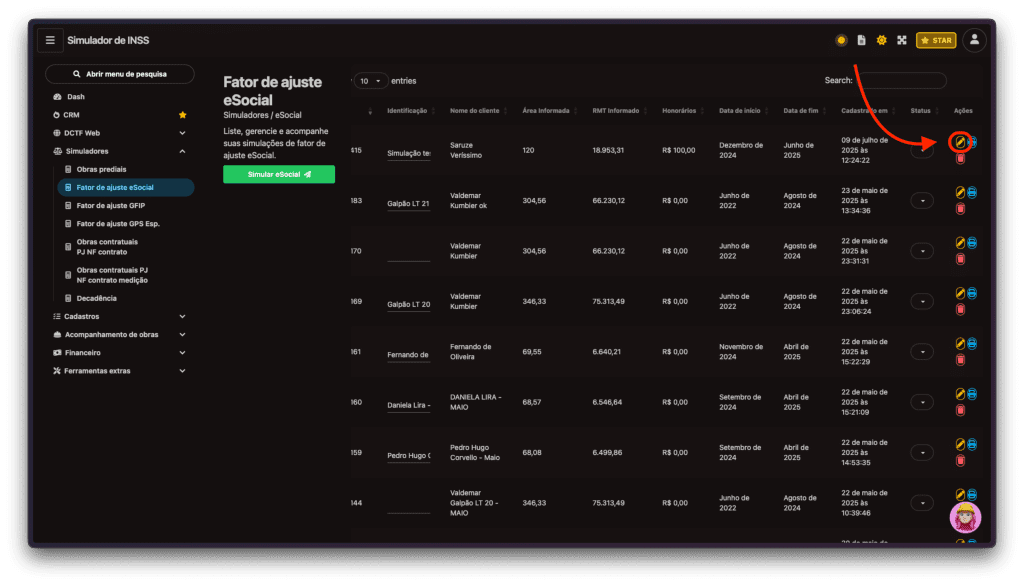Open the Simulação te identification link
Image resolution: width=1024 pixels, height=585 pixels.
coord(408,153)
